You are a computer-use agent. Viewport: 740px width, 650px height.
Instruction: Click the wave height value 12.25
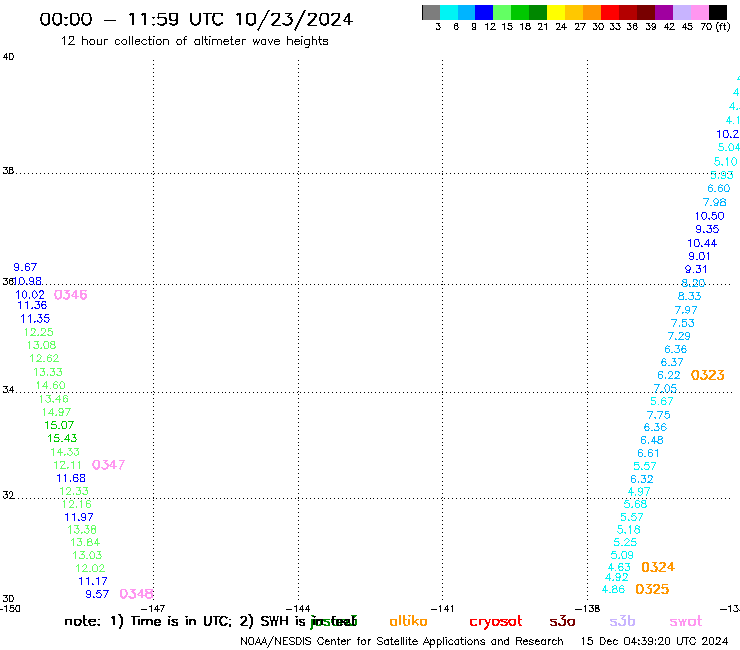tap(39, 332)
